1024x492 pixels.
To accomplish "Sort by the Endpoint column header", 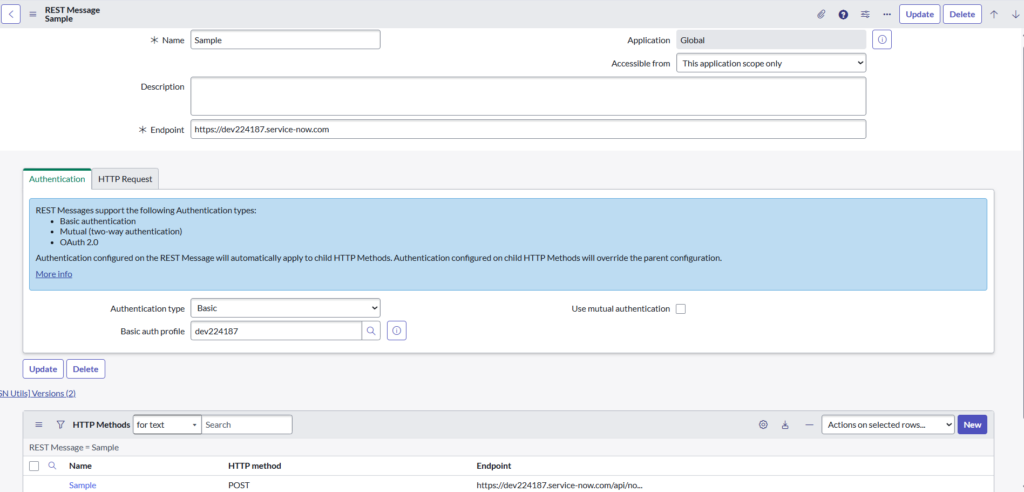I will click(494, 466).
